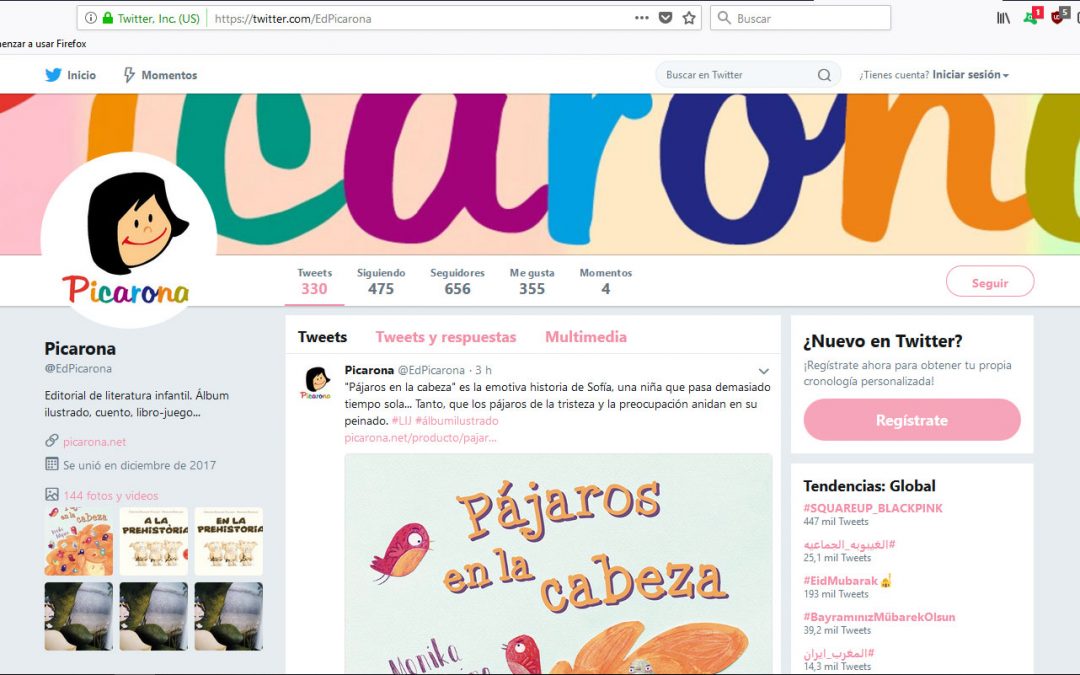This screenshot has height=675, width=1080.
Task: Switch to Tweets y respuestas tab
Action: [x=446, y=337]
